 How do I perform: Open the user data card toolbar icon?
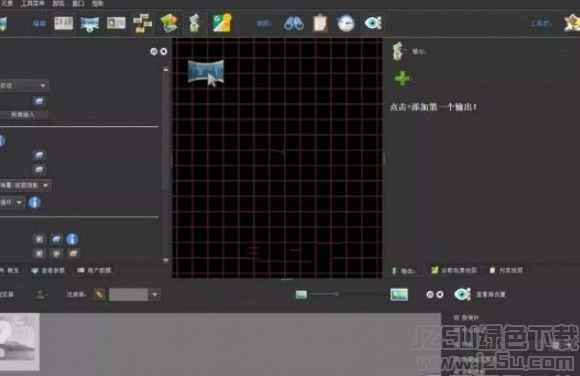coord(116,23)
